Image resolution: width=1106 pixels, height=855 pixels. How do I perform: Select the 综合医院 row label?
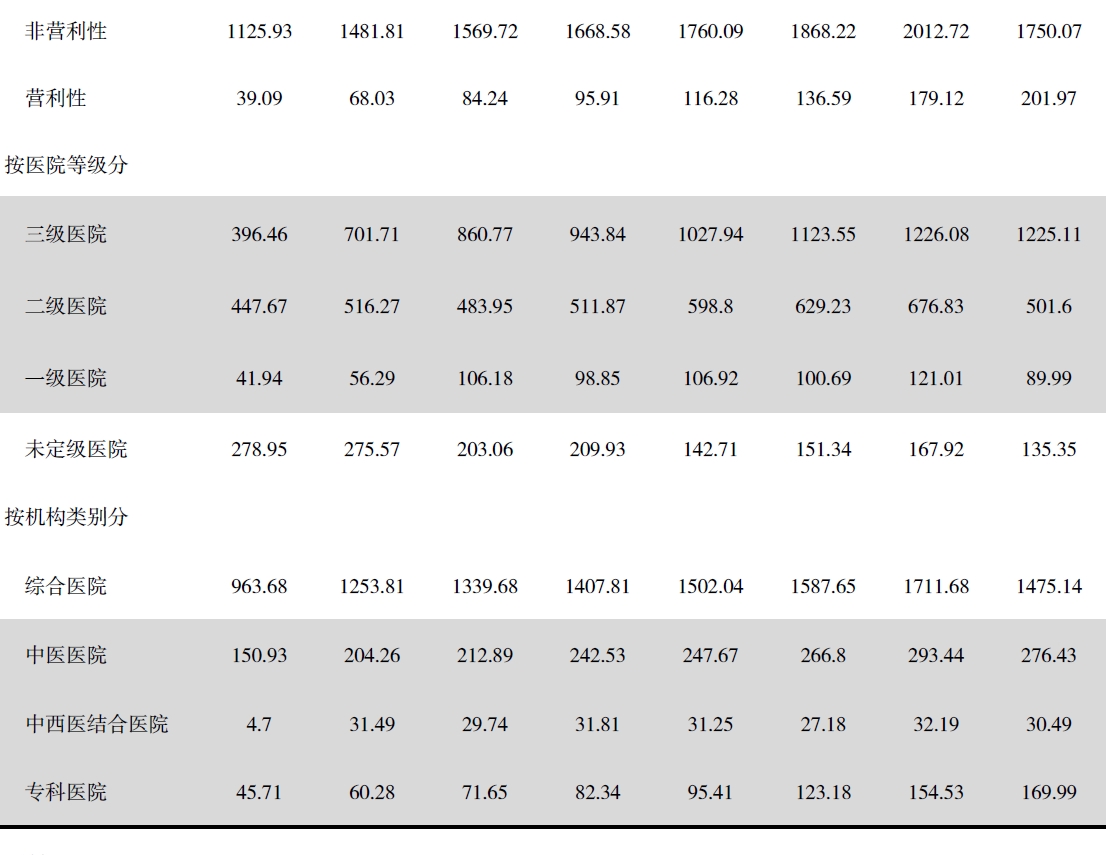pyautogui.click(x=66, y=586)
